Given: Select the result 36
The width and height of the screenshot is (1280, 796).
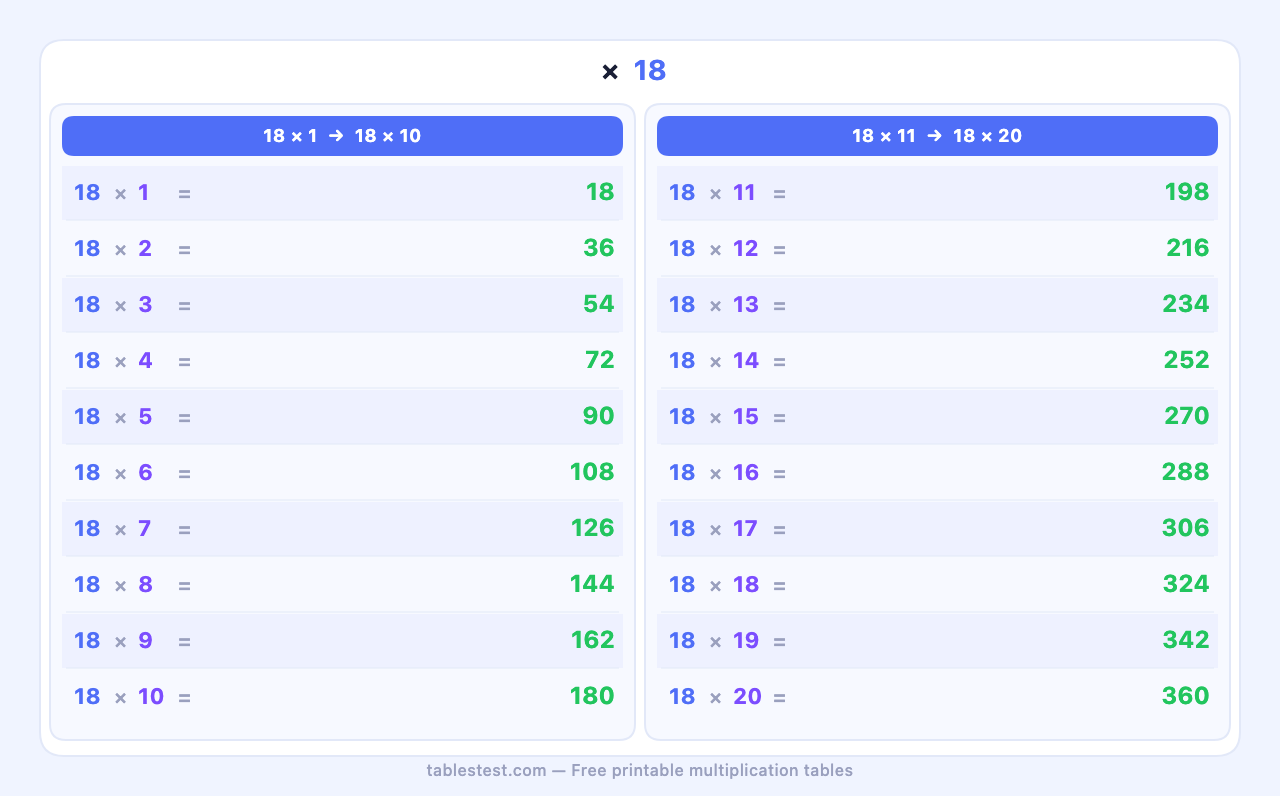Looking at the screenshot, I should coord(598,249).
